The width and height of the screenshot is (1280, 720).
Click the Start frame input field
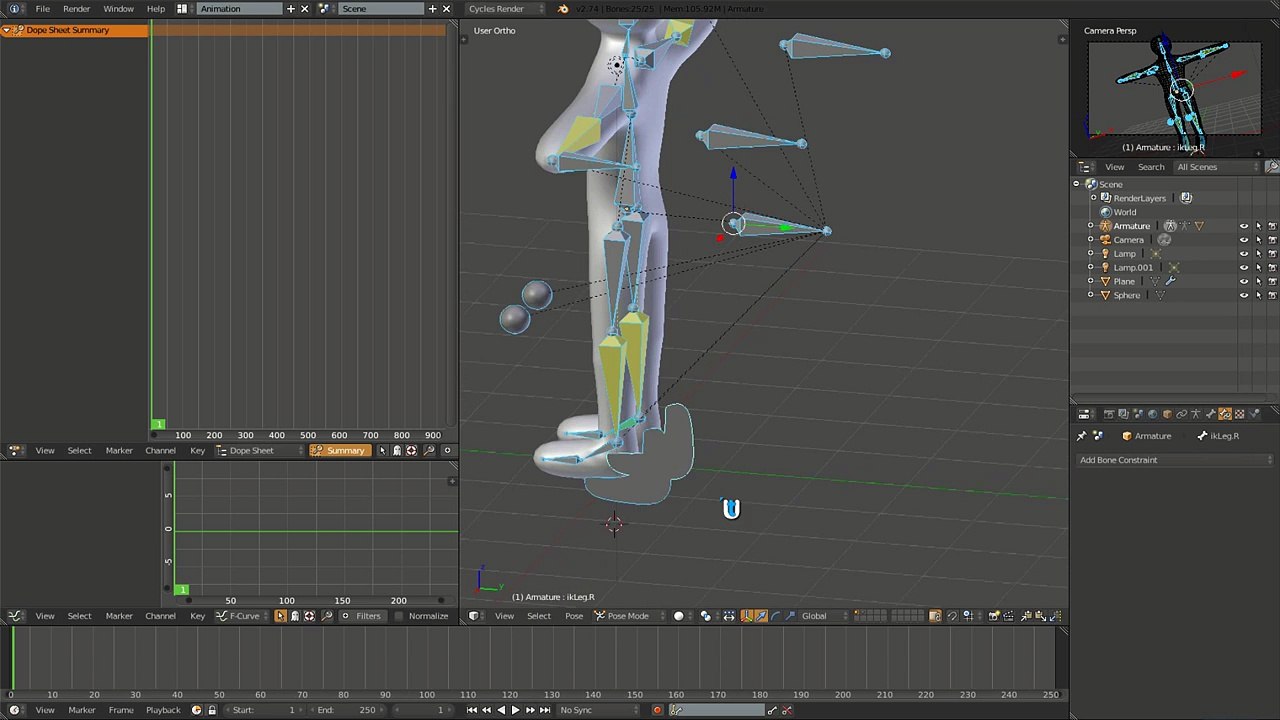click(x=264, y=710)
